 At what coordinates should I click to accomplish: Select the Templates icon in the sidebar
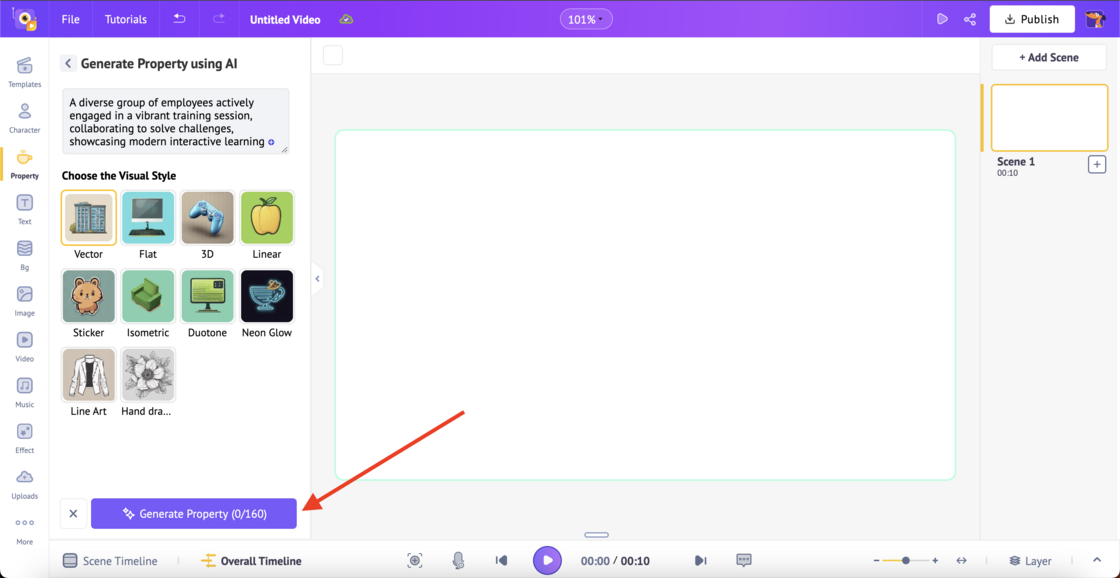pyautogui.click(x=24, y=70)
